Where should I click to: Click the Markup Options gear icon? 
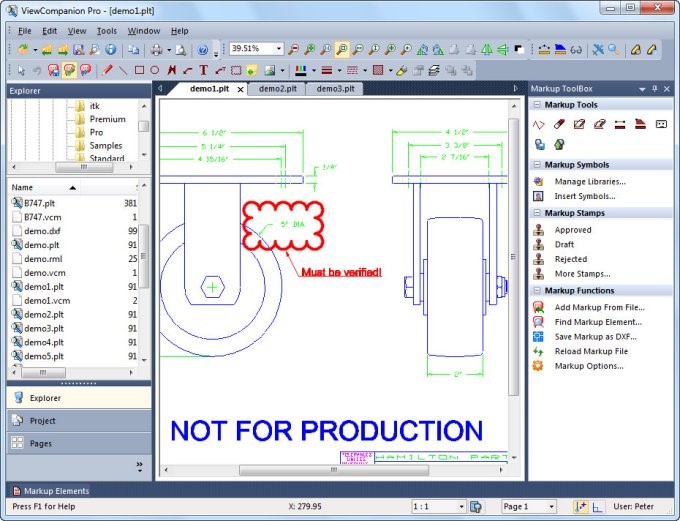538,366
